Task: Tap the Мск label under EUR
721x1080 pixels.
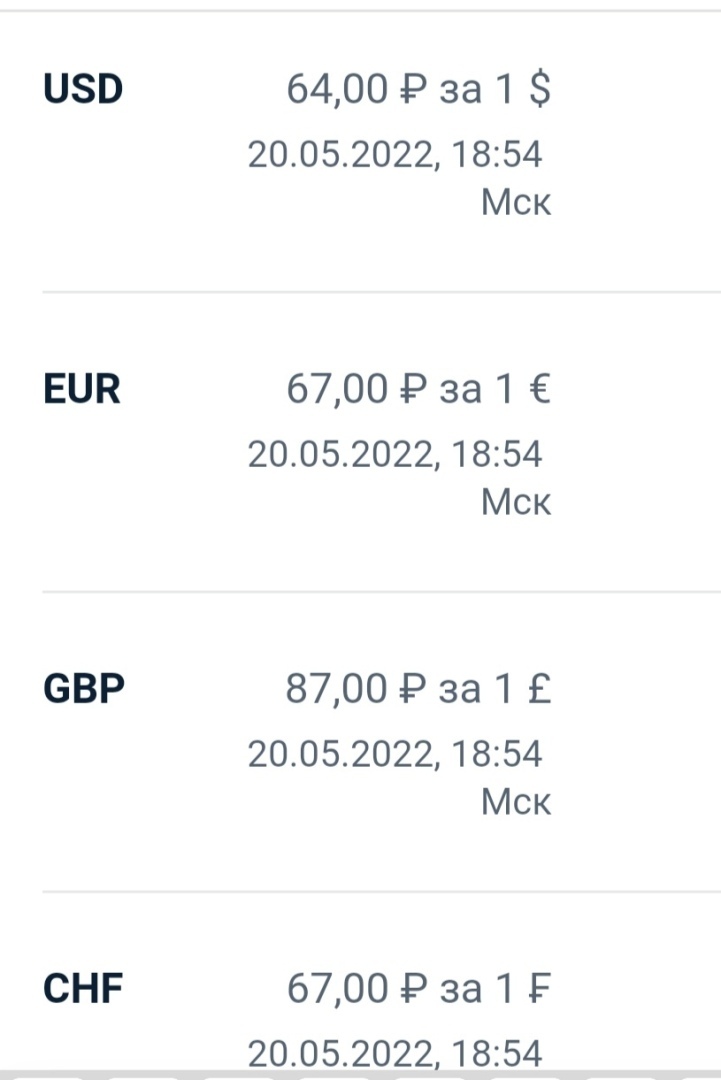Action: click(x=515, y=502)
